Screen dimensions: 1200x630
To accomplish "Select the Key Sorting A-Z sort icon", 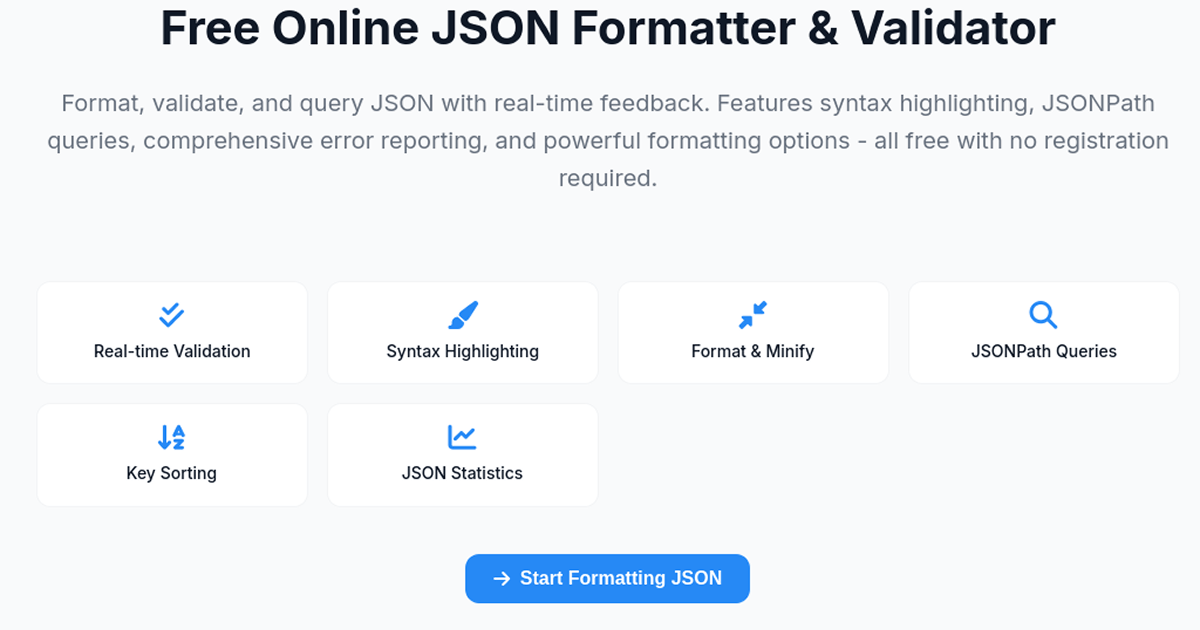I will pyautogui.click(x=170, y=437).
